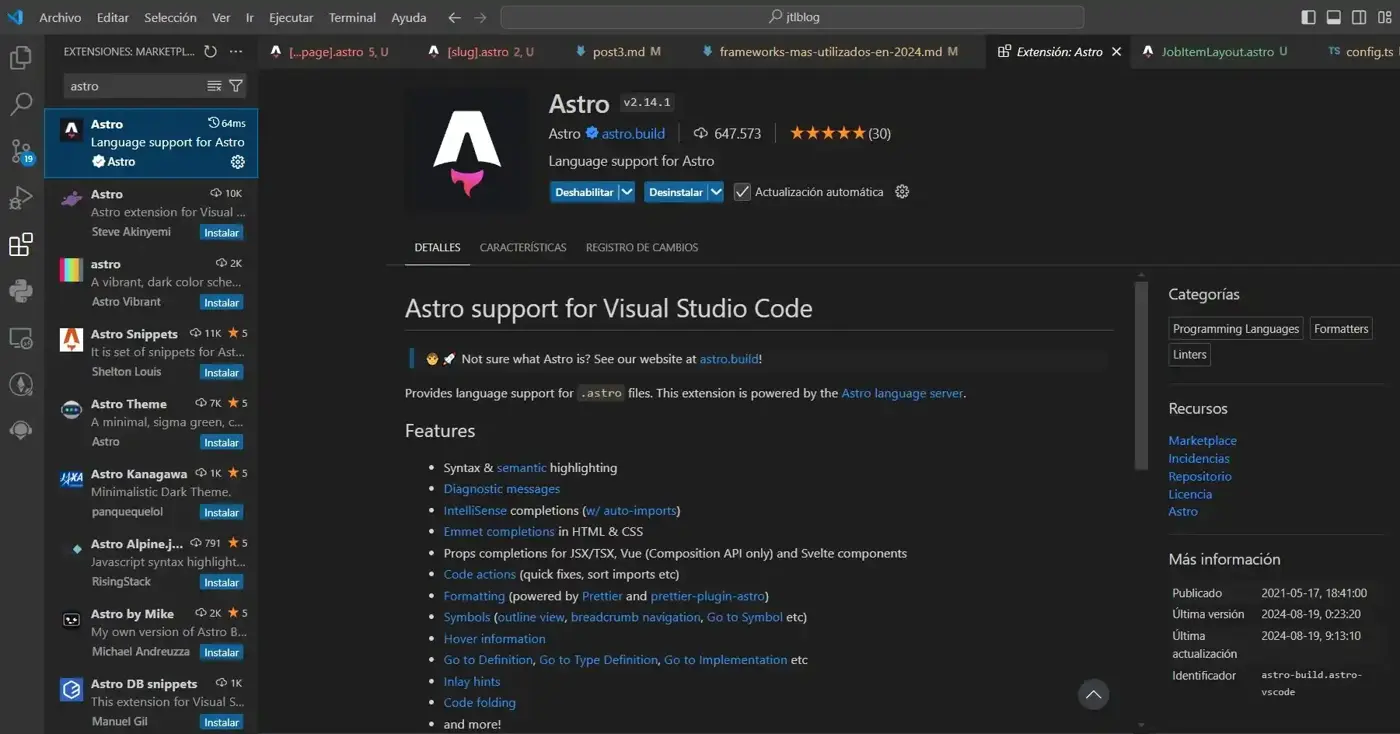Click the Desinstalar button
Screen dimensions: 1400x734
point(676,192)
